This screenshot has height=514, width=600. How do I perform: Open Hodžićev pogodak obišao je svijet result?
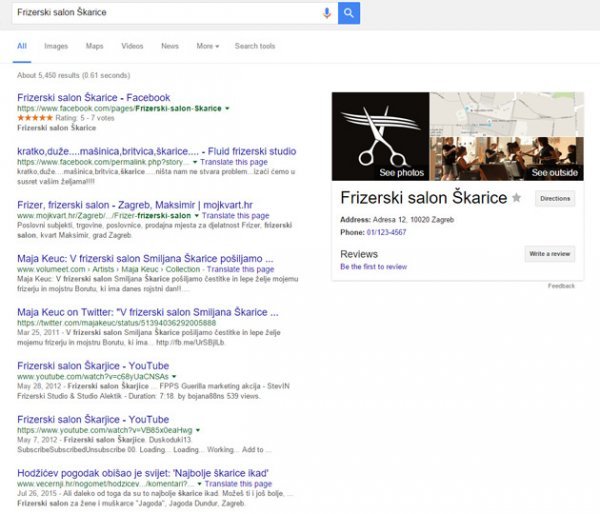(143, 473)
